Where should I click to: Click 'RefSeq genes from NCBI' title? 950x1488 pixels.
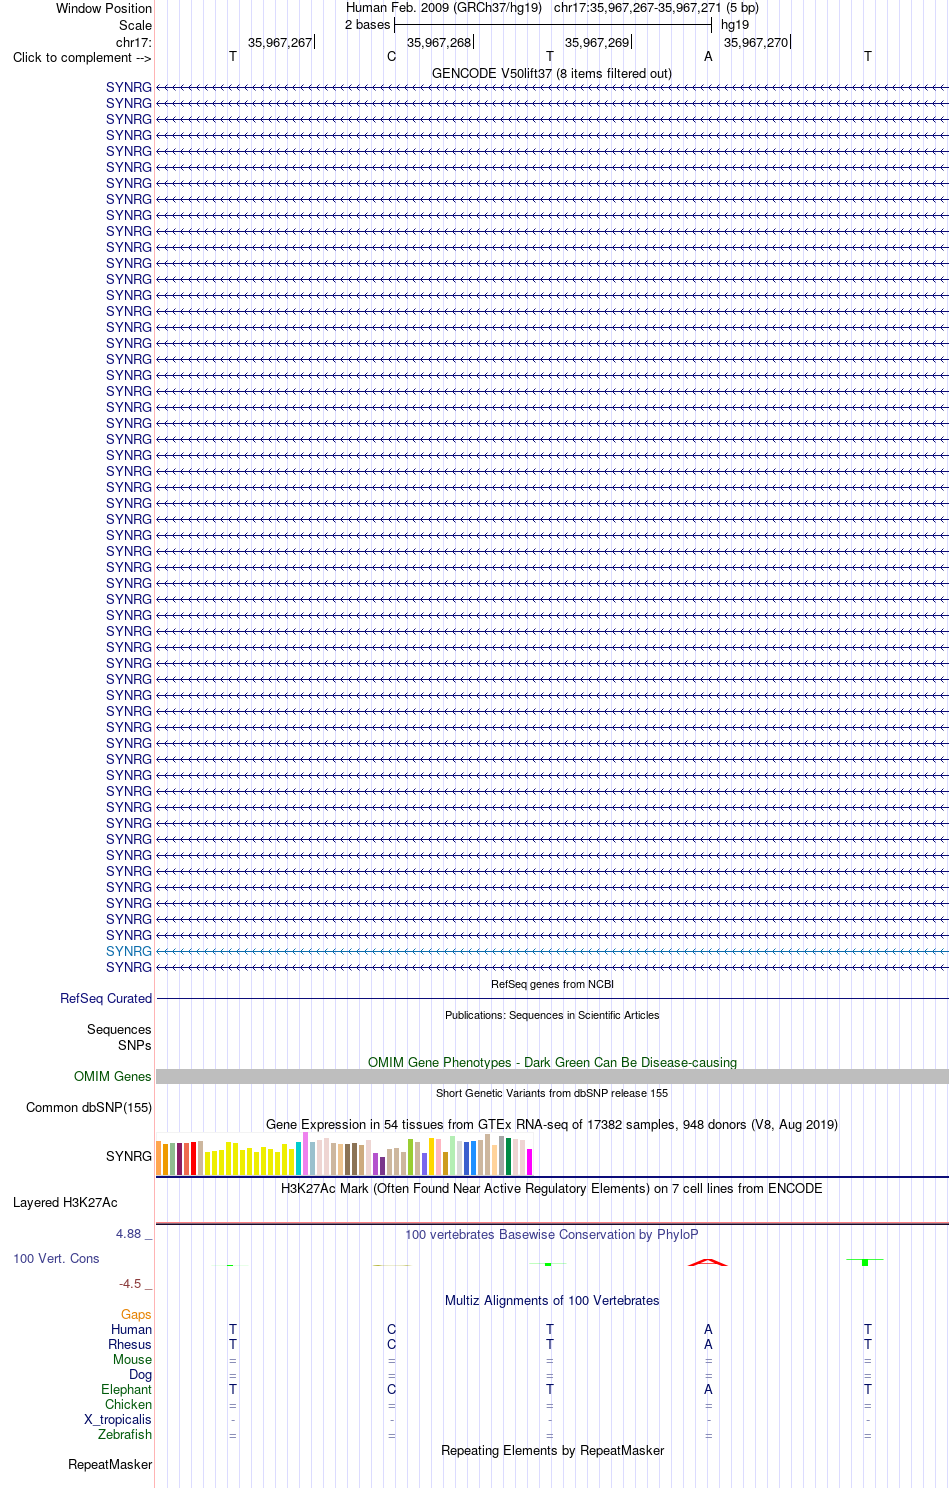coord(552,984)
